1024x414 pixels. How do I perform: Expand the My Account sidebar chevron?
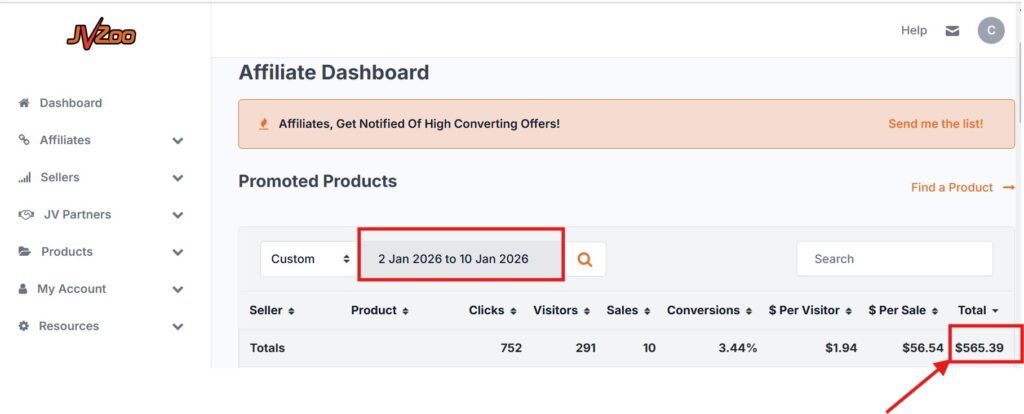pos(178,289)
